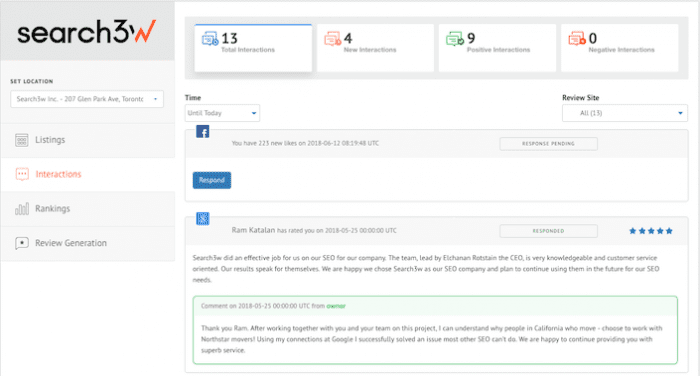The width and height of the screenshot is (700, 376).
Task: Click the search3w logo
Action: 87,32
